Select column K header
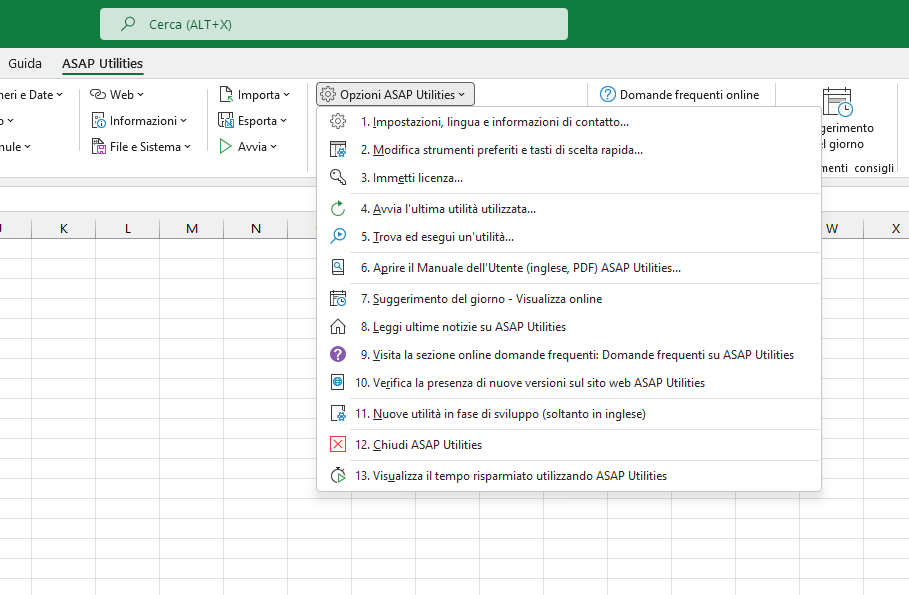The width and height of the screenshot is (909, 595). point(64,228)
